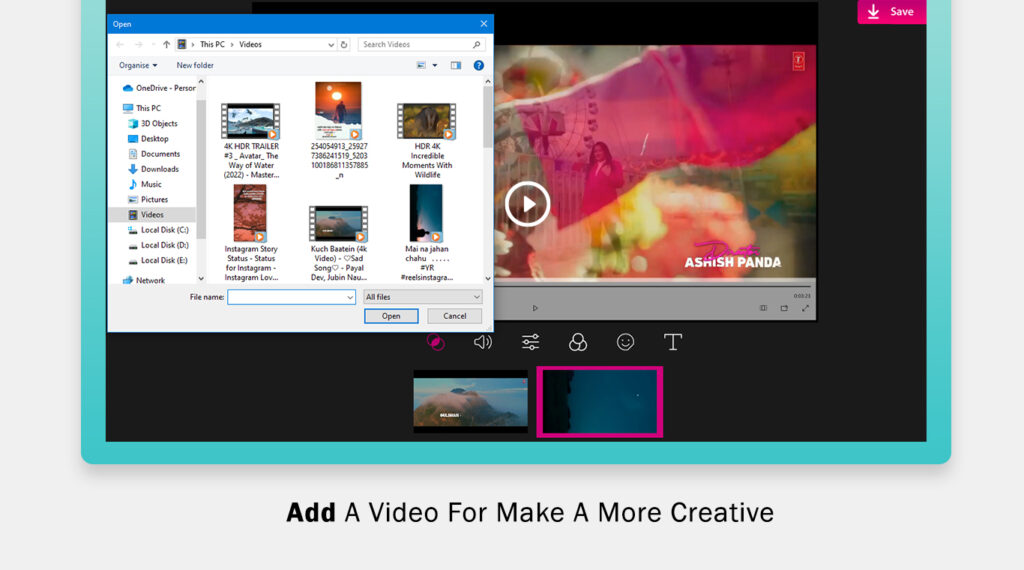
Task: Click the pink Save button
Action: click(x=891, y=12)
